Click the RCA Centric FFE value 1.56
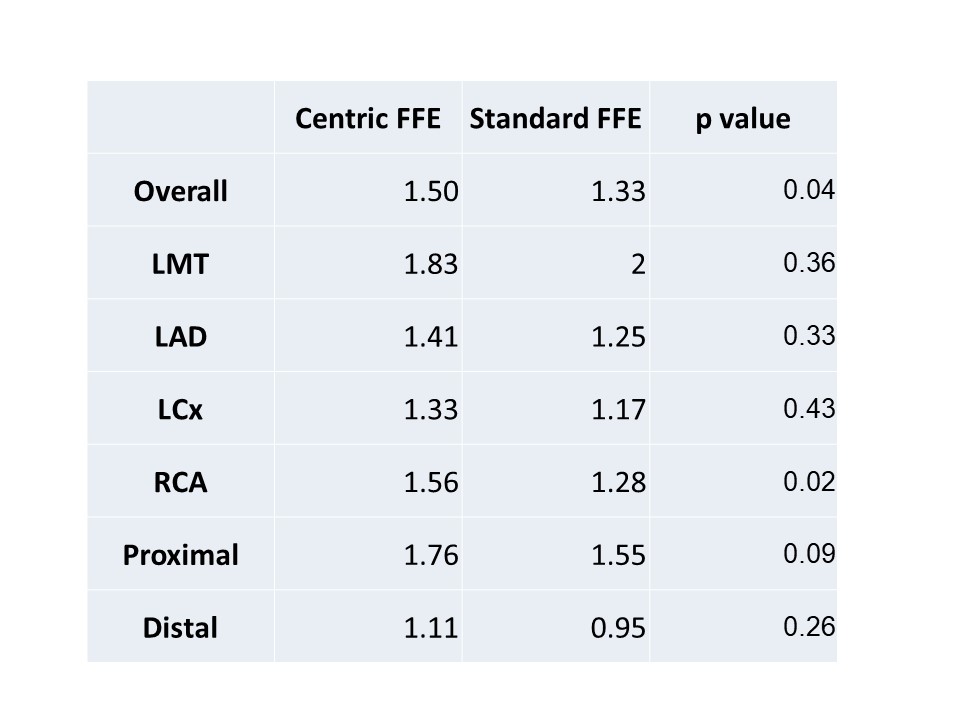The image size is (960, 720). point(431,482)
